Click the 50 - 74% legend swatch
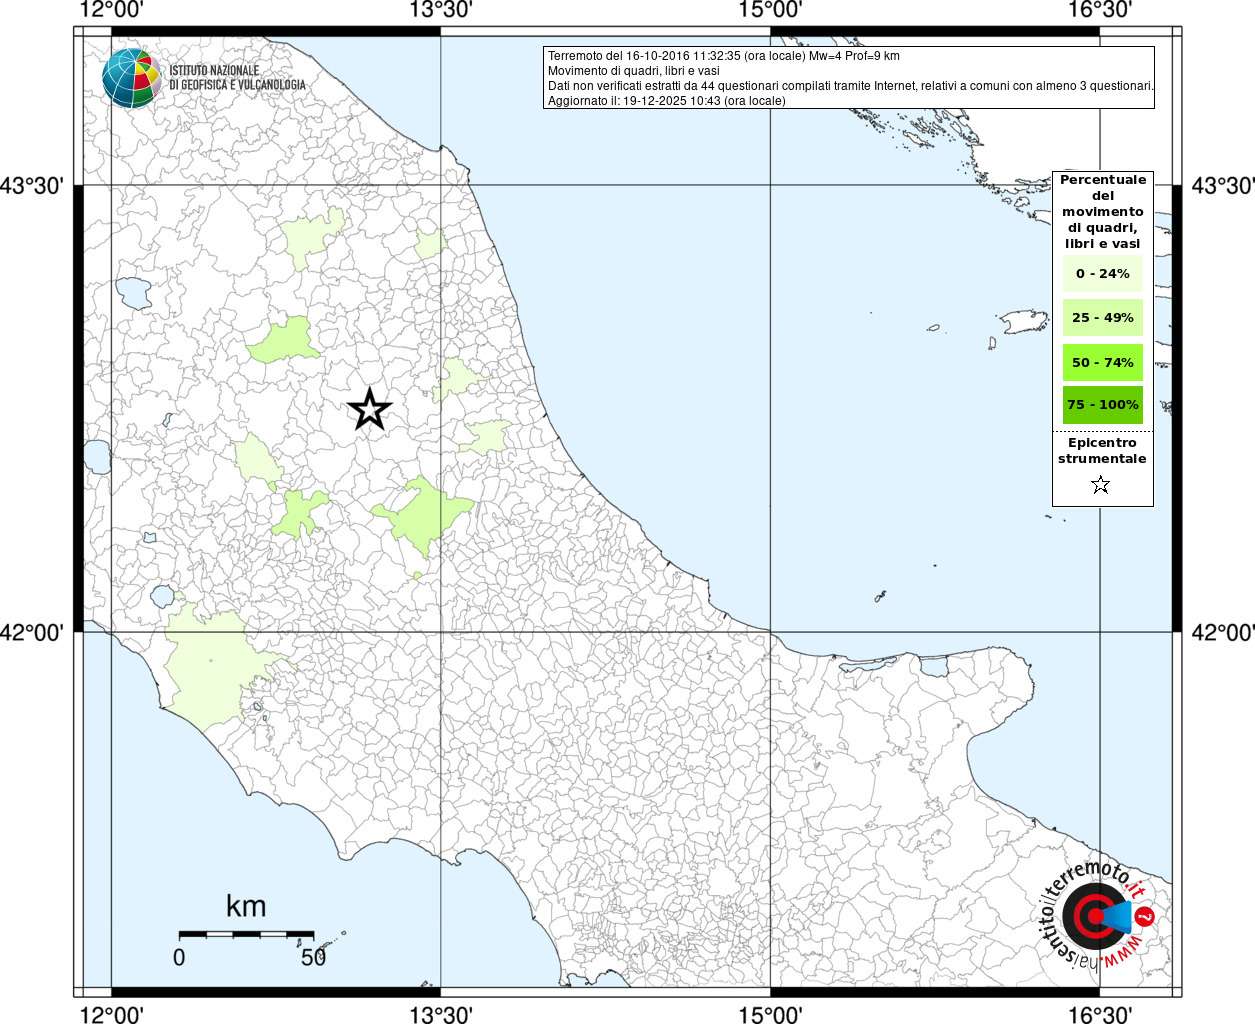The image size is (1255, 1024). (x=1102, y=362)
